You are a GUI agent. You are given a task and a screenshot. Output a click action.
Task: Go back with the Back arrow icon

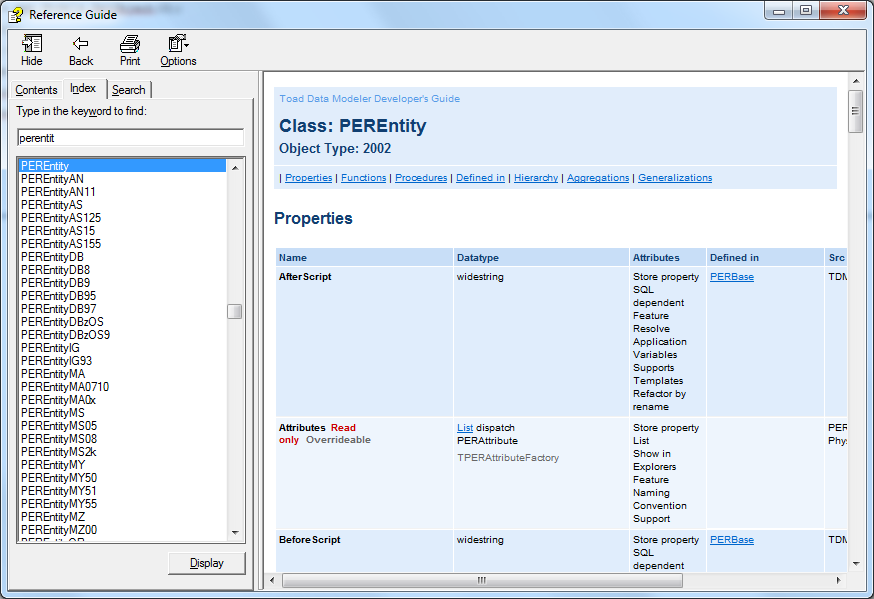click(81, 43)
